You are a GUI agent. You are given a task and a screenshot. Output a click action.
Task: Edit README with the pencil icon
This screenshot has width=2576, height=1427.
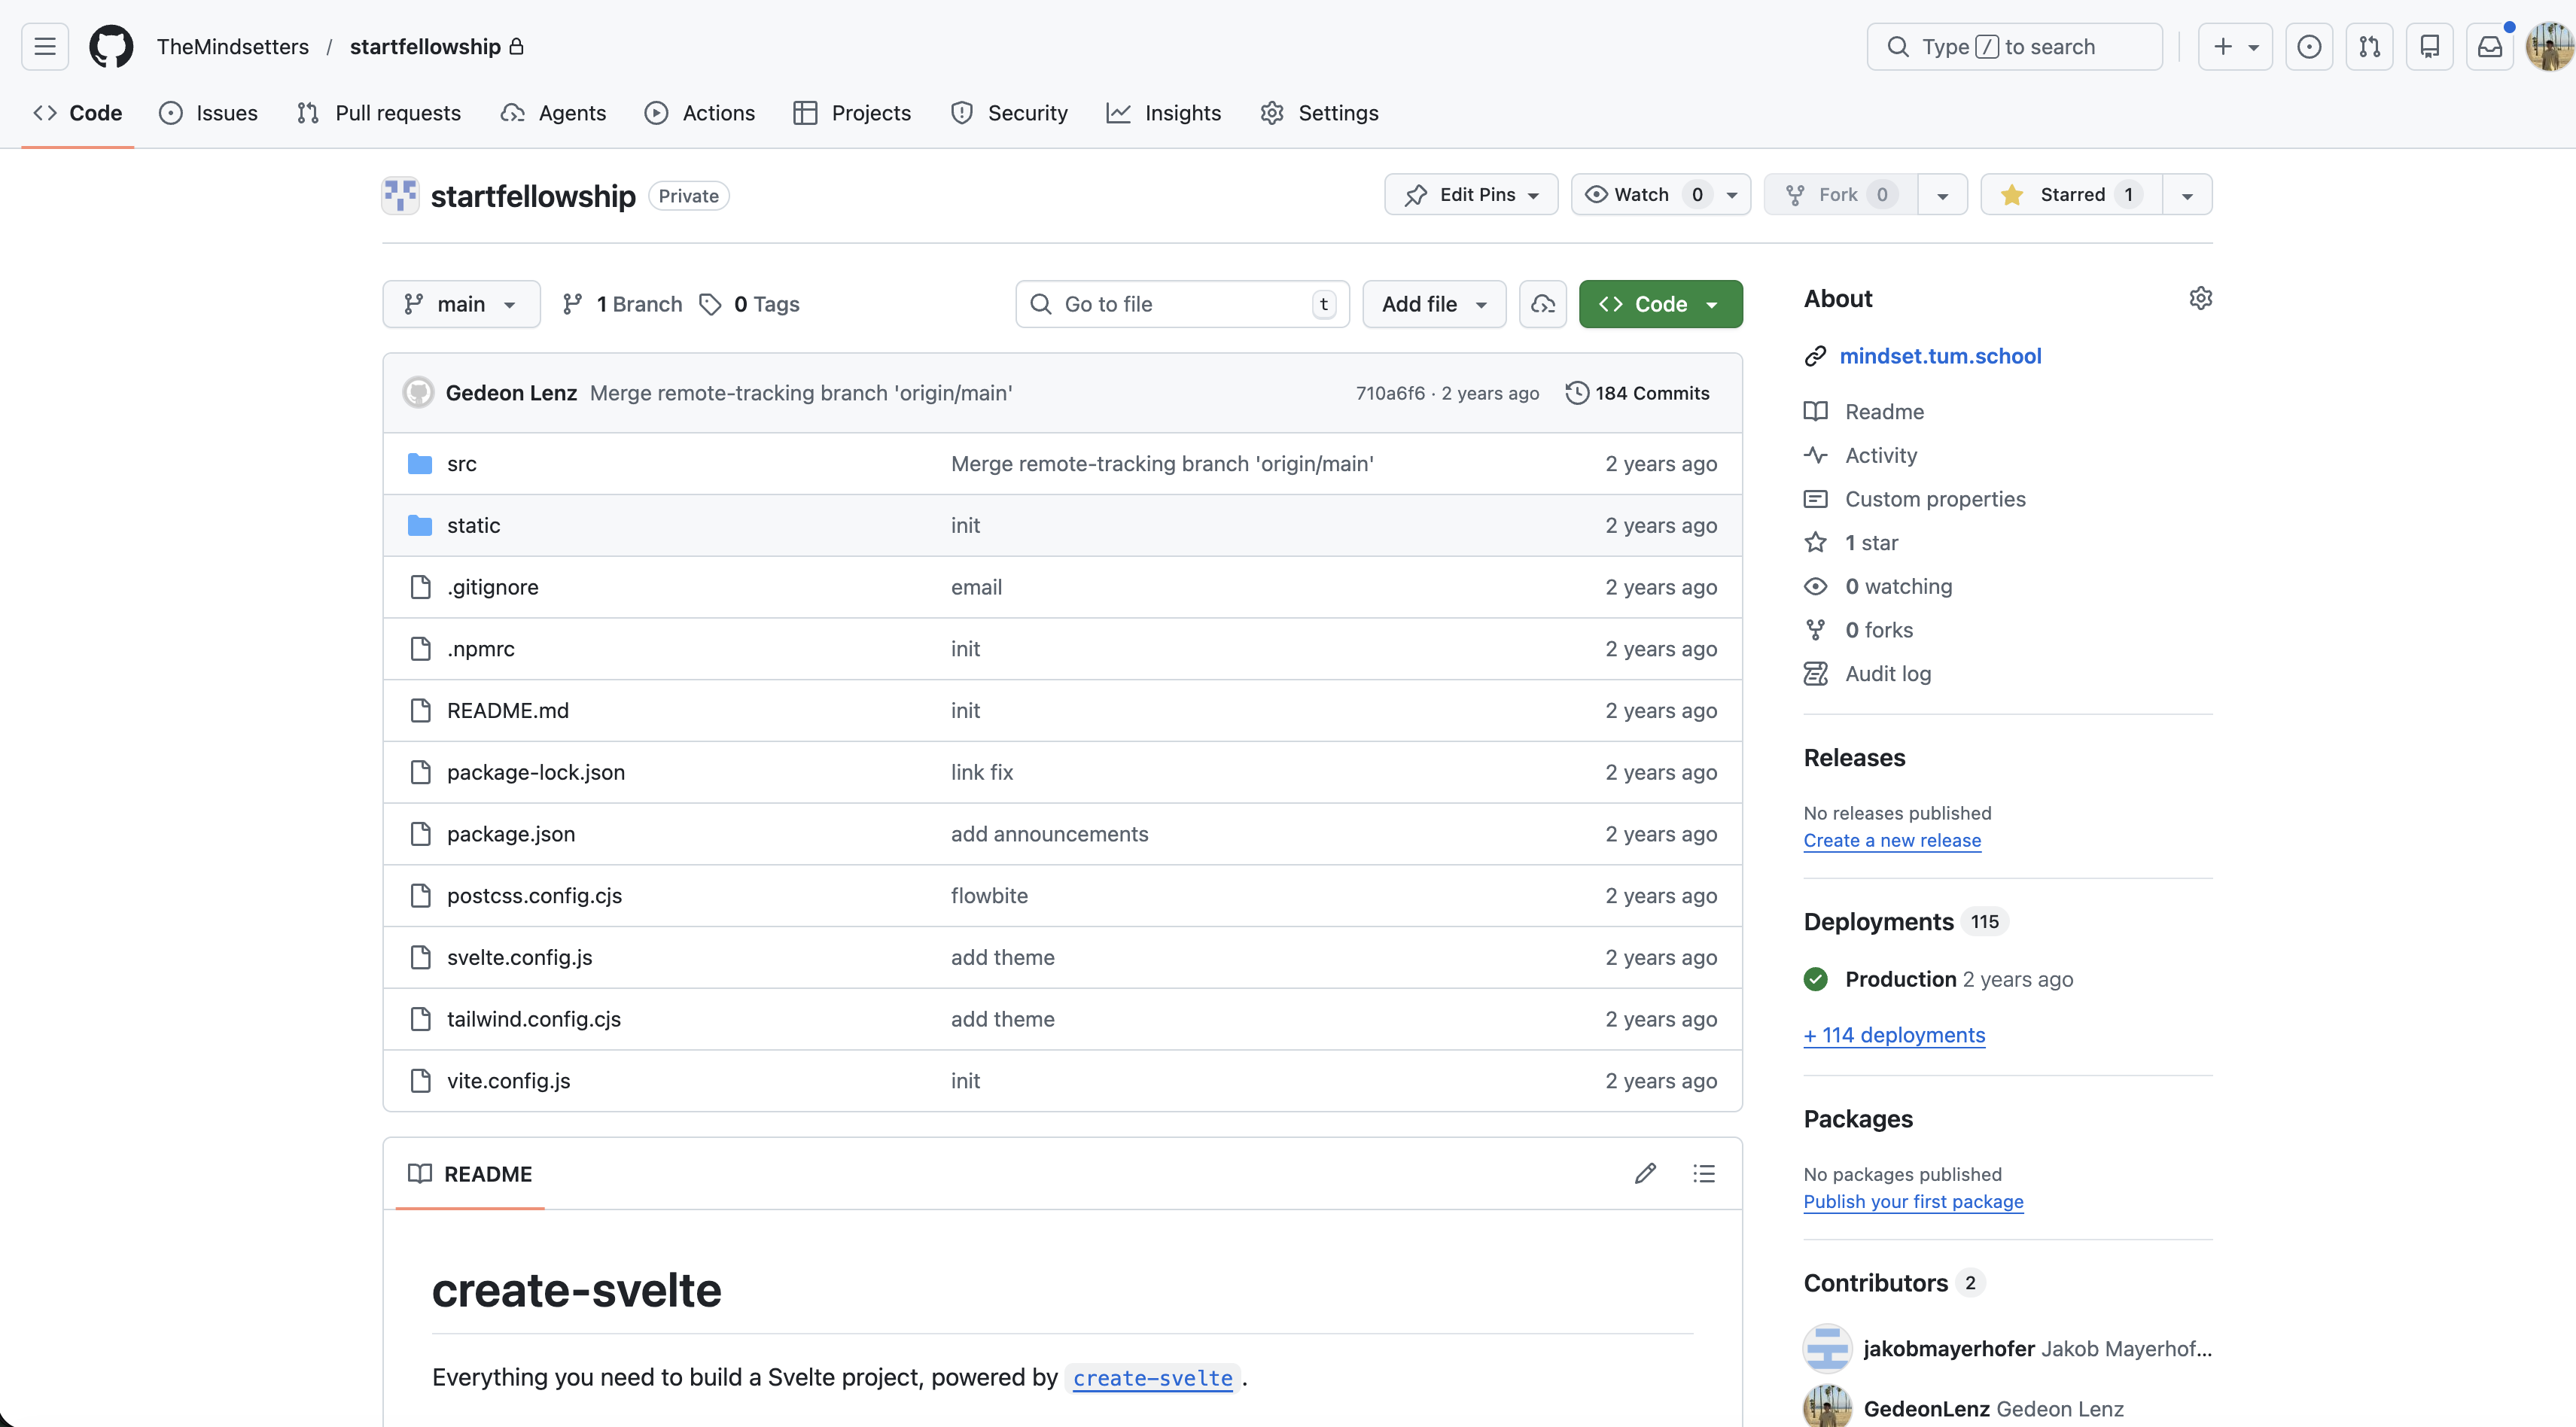click(1645, 1173)
